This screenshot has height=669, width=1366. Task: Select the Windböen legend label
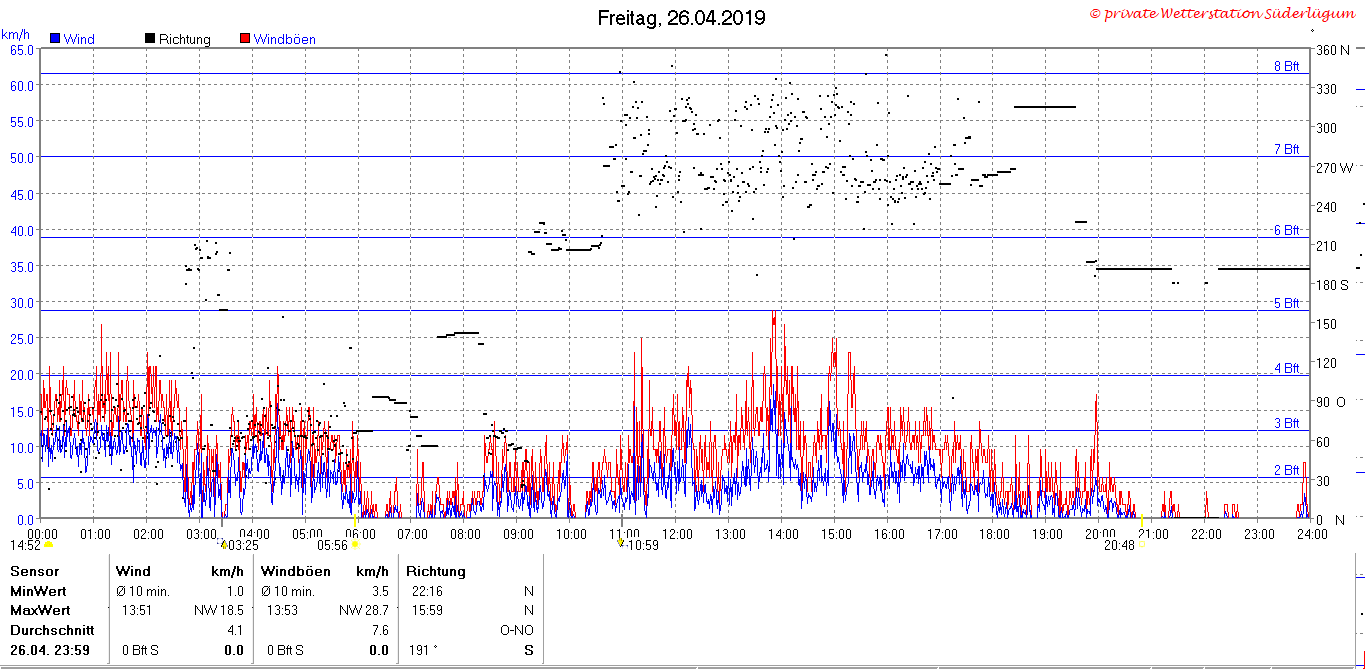tap(284, 40)
